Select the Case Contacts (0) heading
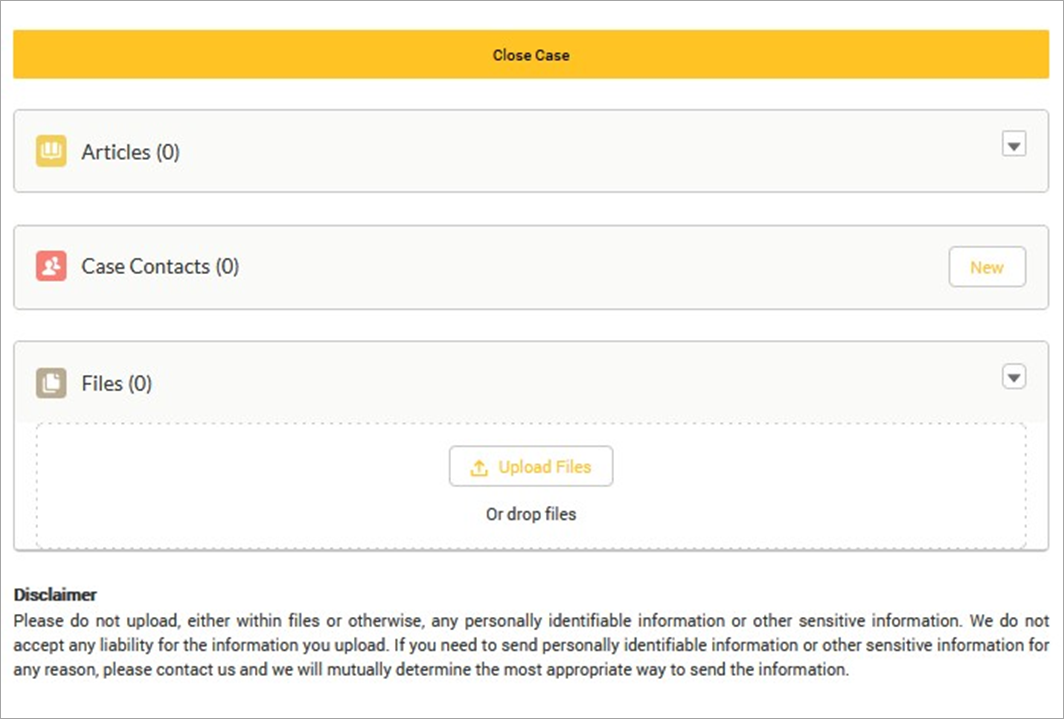1064x719 pixels. tap(159, 266)
